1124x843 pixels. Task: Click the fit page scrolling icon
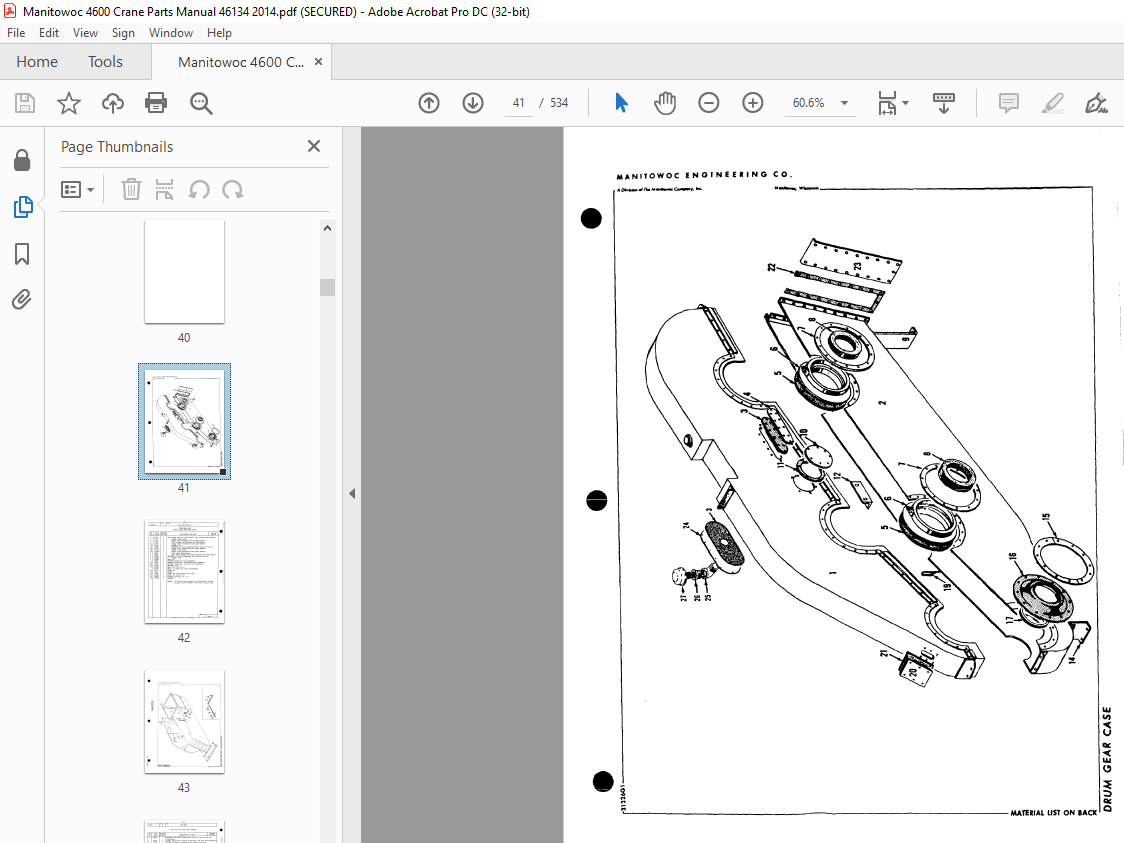(x=887, y=103)
